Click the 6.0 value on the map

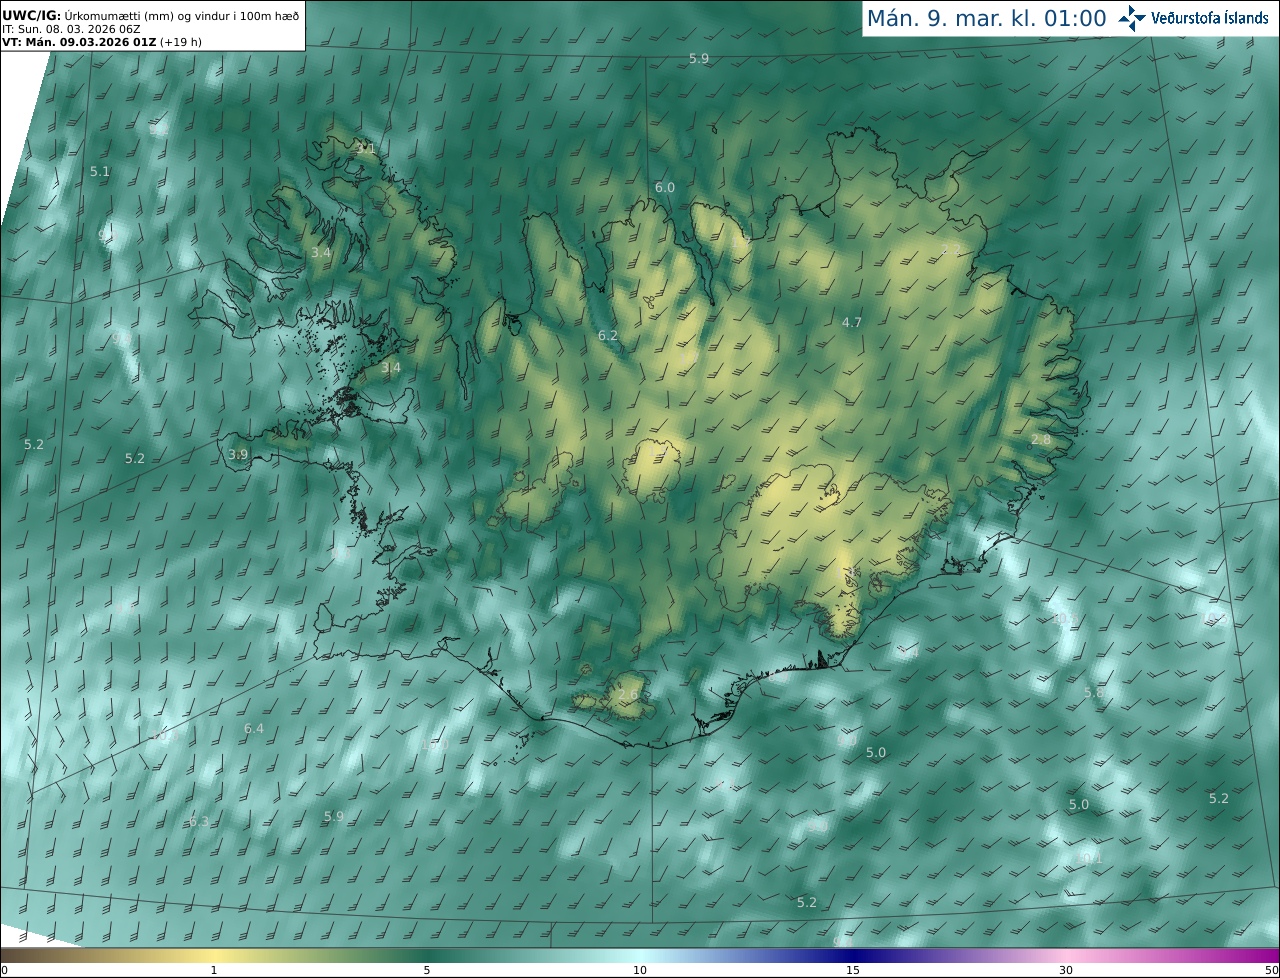665,187
